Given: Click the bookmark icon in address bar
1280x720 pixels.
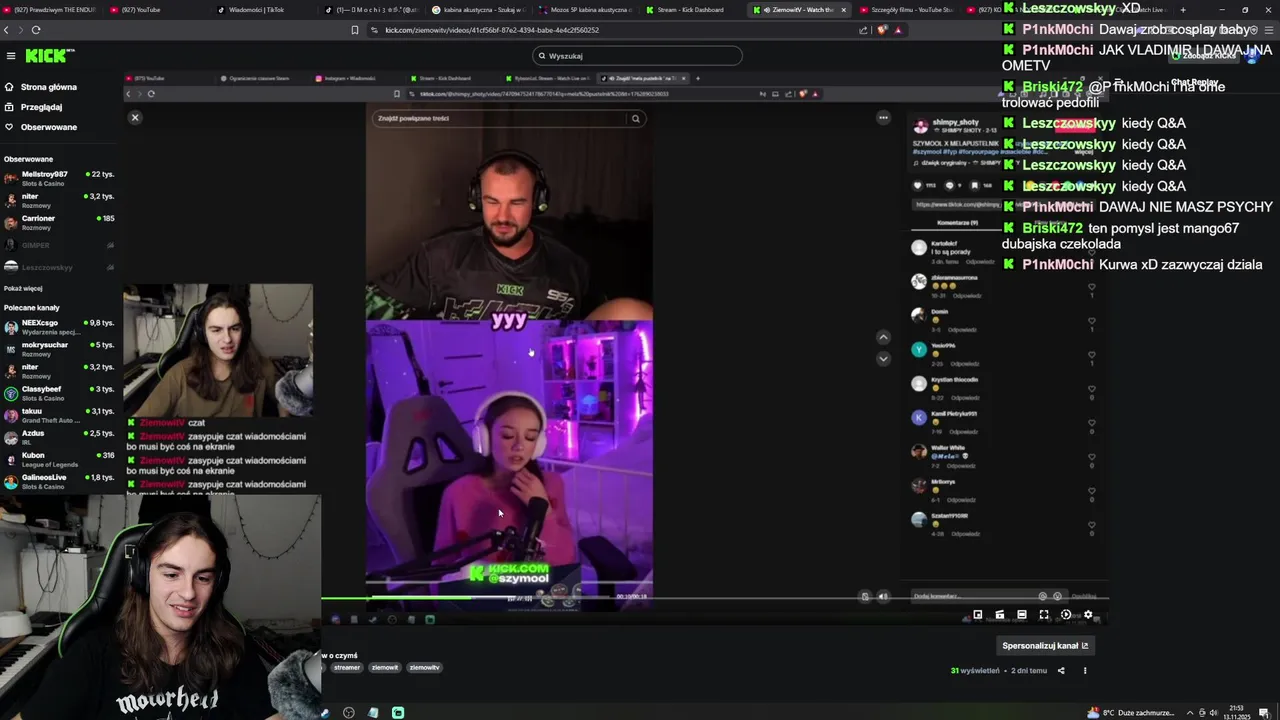Looking at the screenshot, I should pyautogui.click(x=354, y=30).
